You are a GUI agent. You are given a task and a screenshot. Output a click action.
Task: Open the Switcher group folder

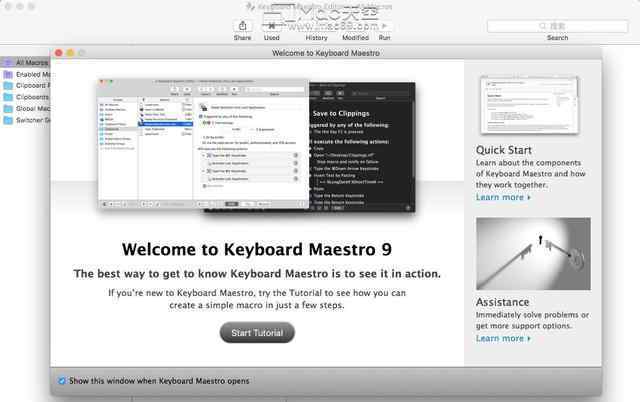(x=25, y=120)
